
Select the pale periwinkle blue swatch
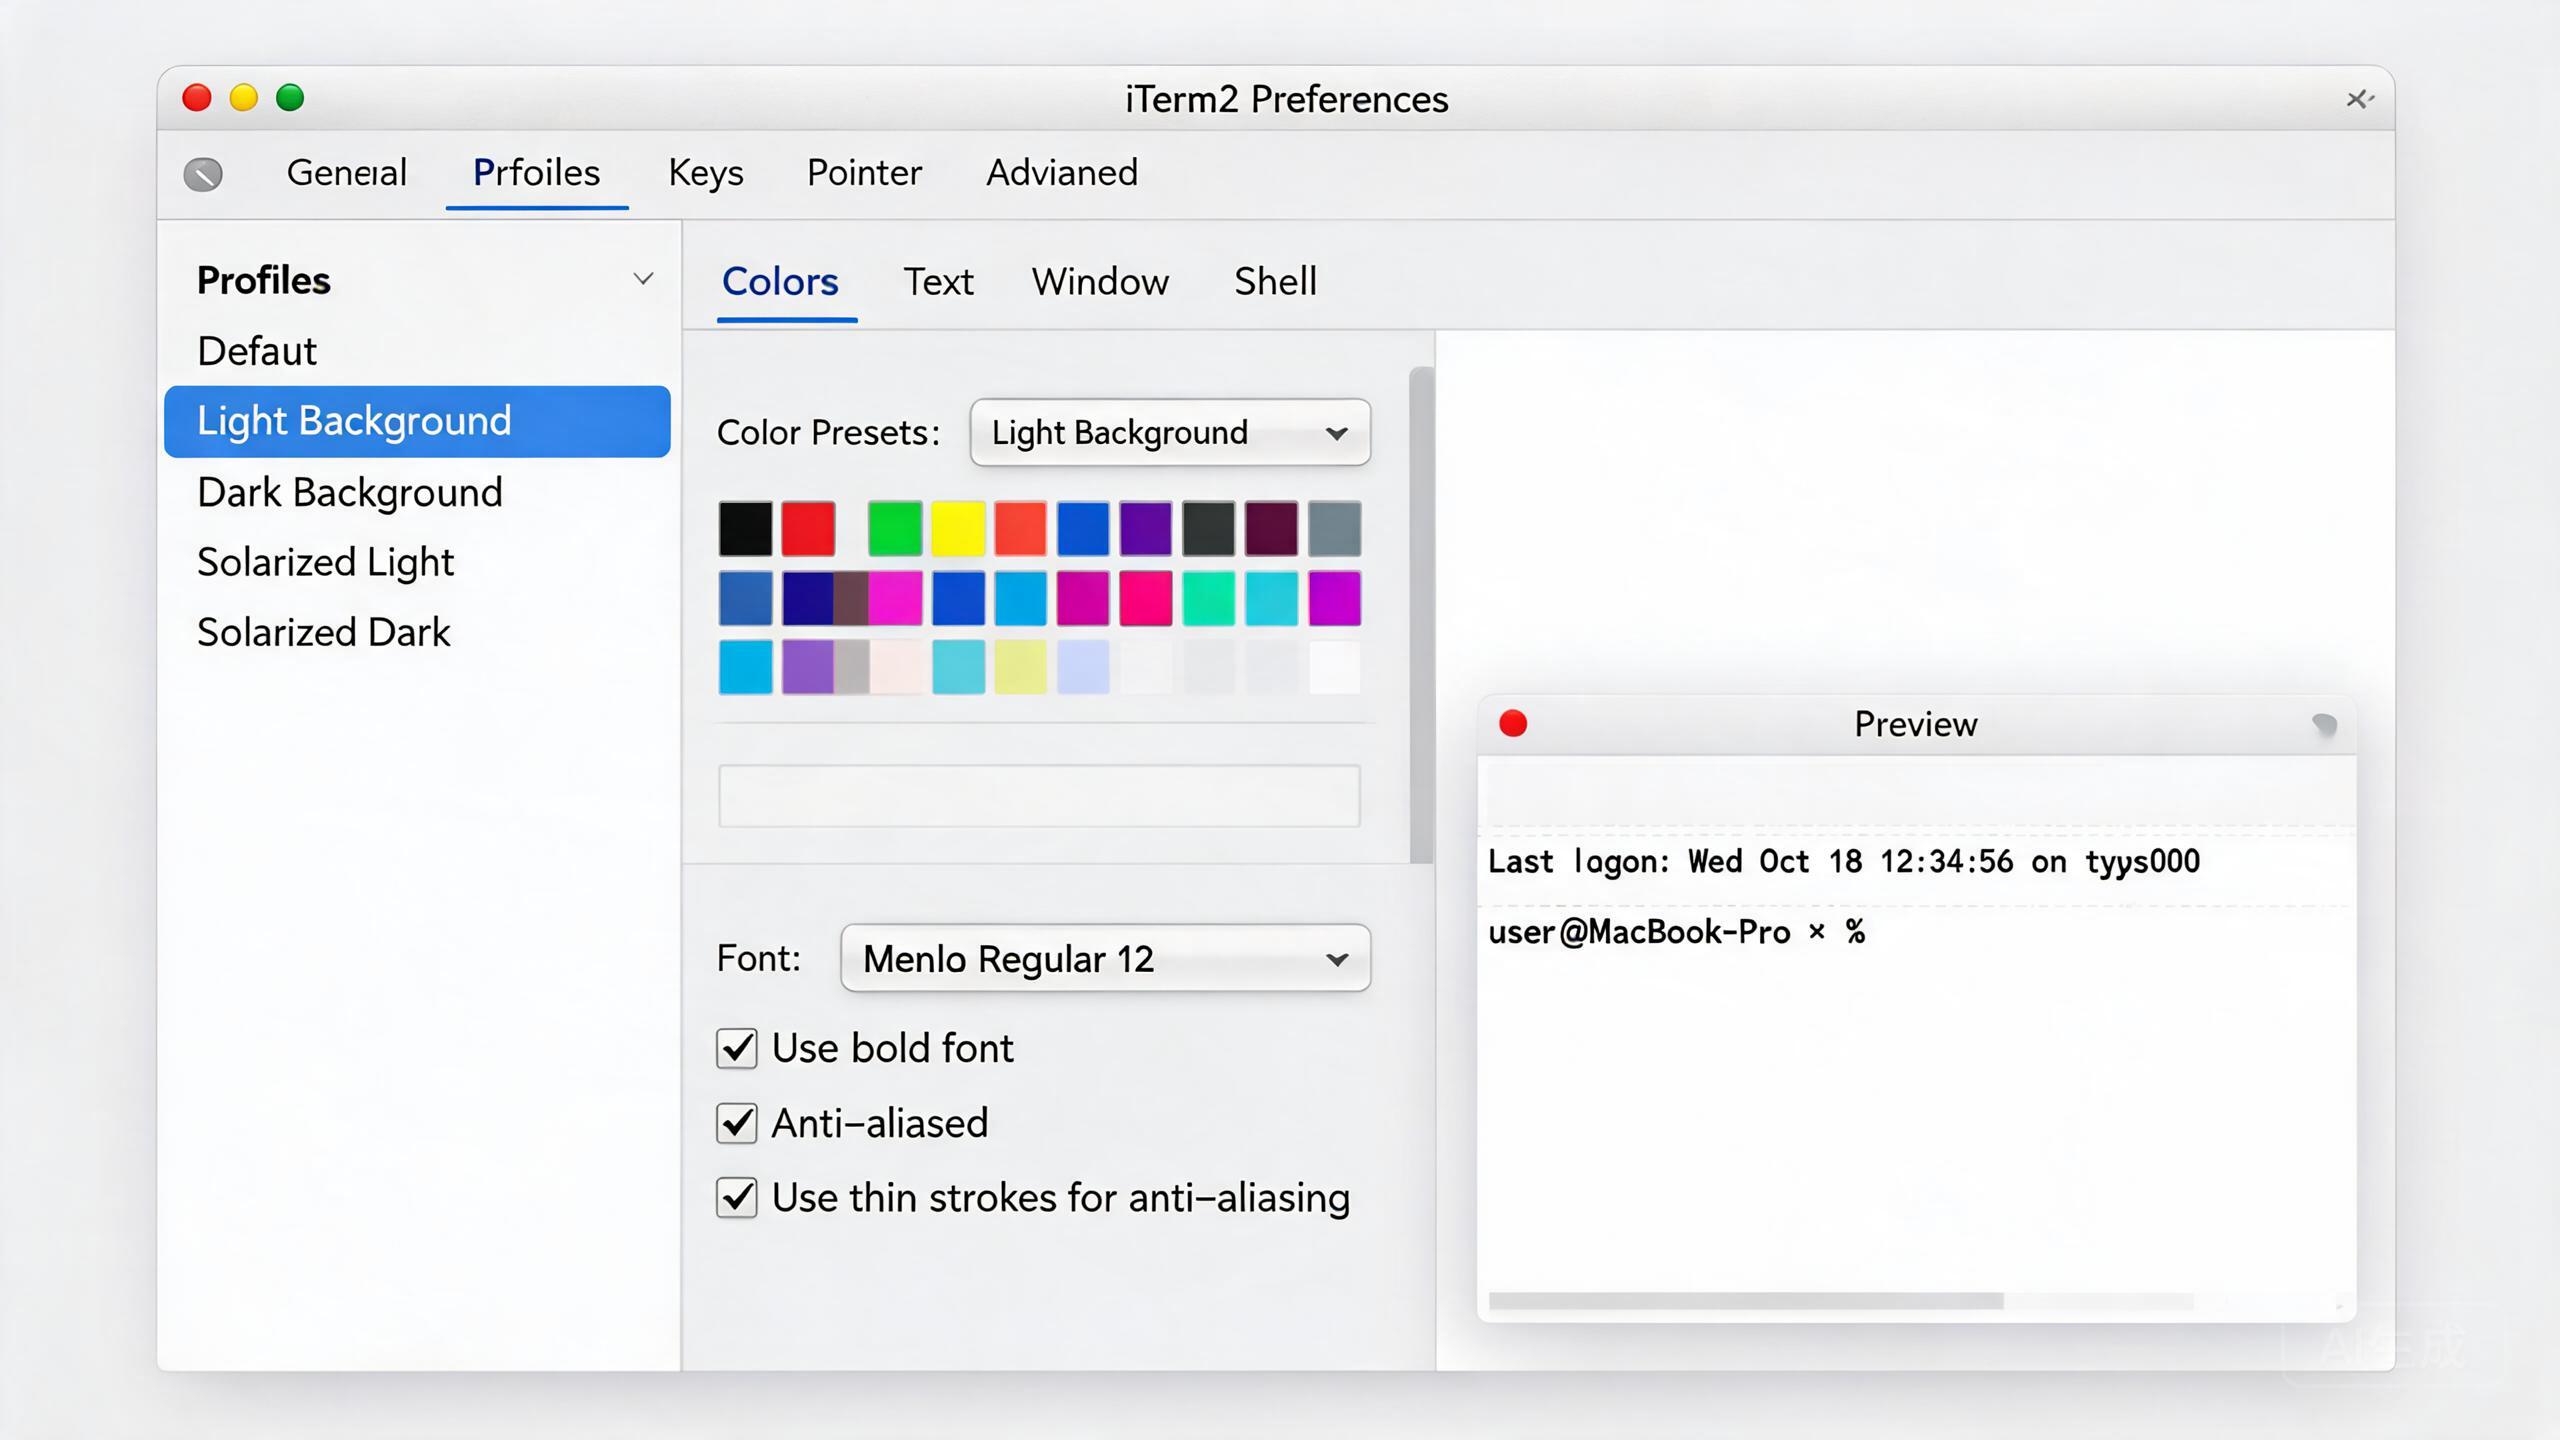[1083, 667]
